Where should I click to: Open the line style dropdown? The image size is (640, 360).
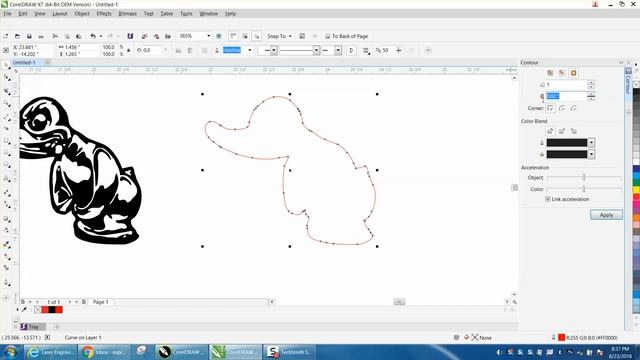click(x=316, y=50)
